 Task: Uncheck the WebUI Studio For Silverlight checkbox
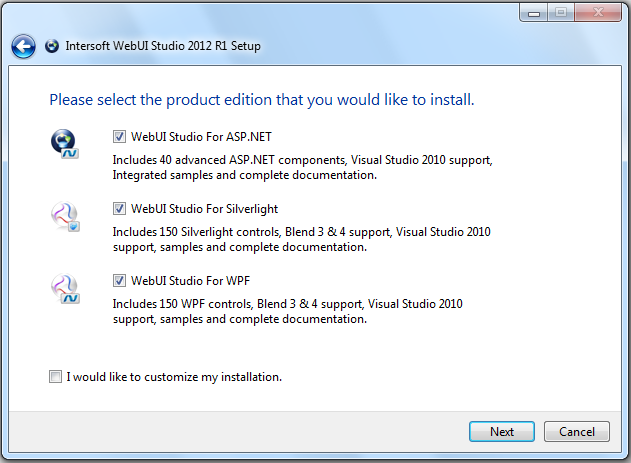point(120,209)
